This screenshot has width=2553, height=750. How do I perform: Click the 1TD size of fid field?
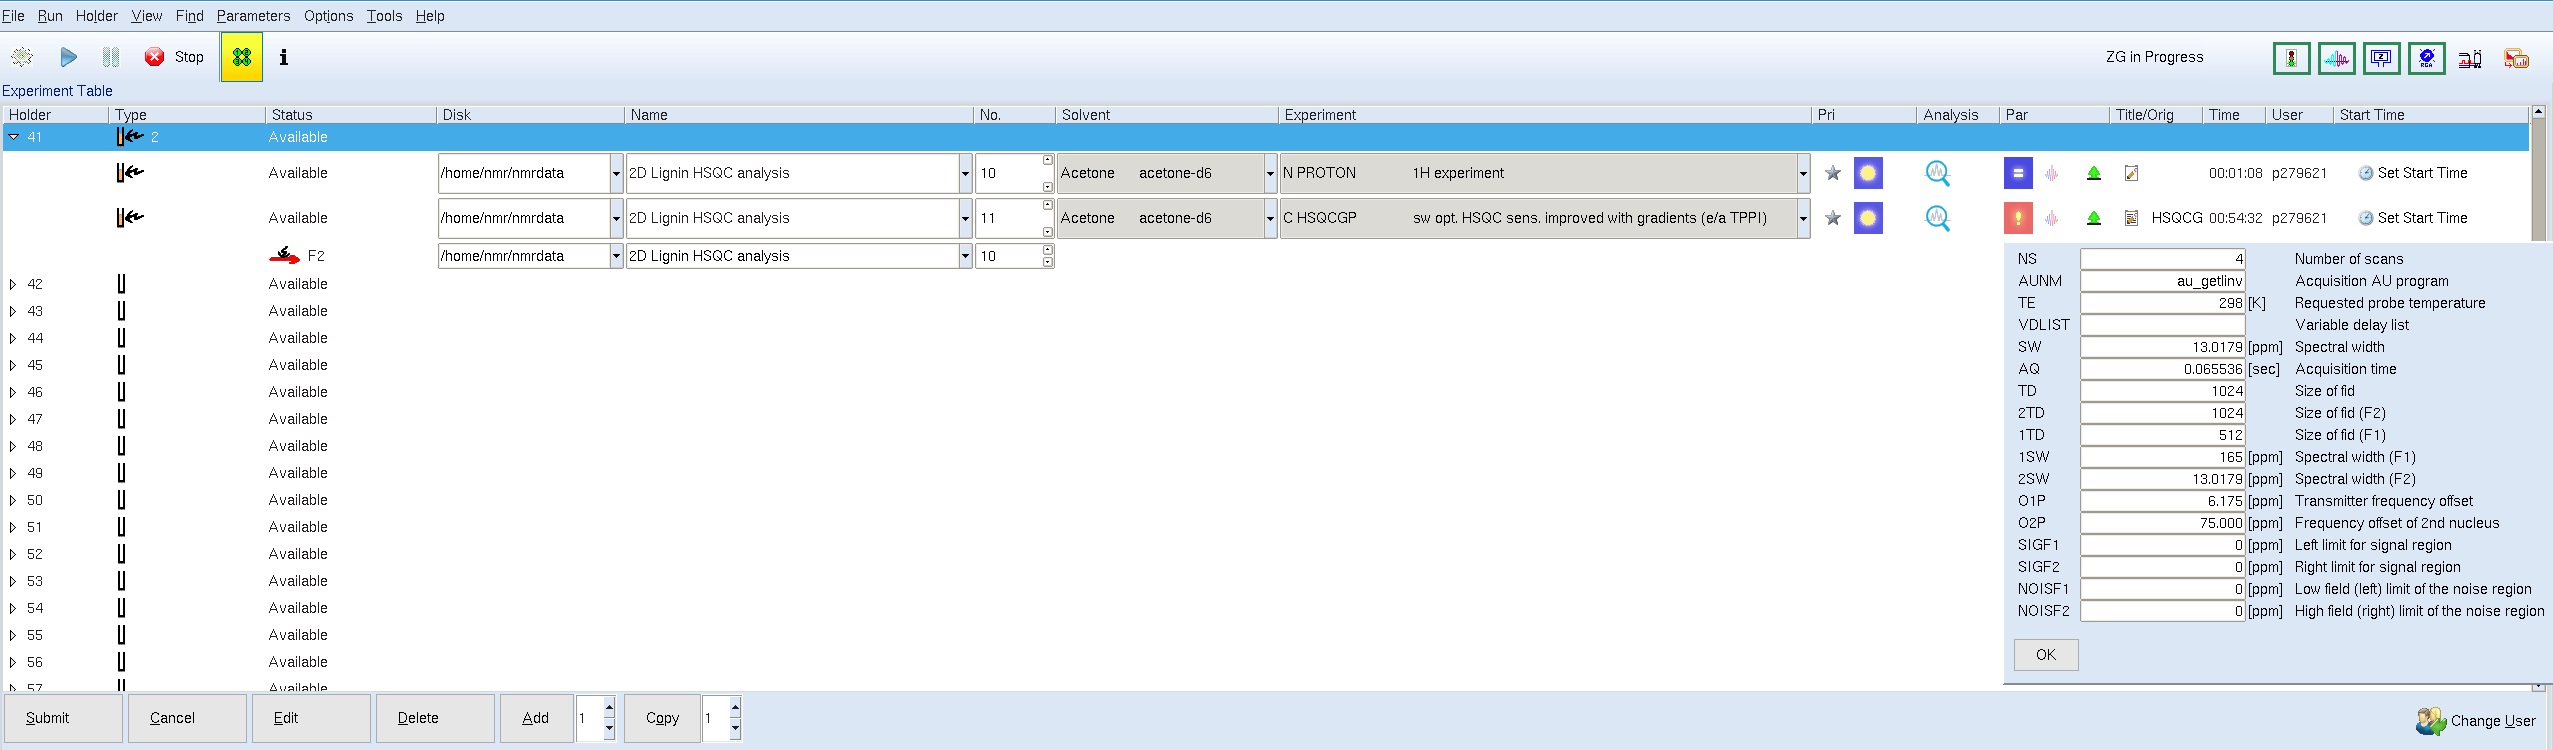pos(2163,435)
